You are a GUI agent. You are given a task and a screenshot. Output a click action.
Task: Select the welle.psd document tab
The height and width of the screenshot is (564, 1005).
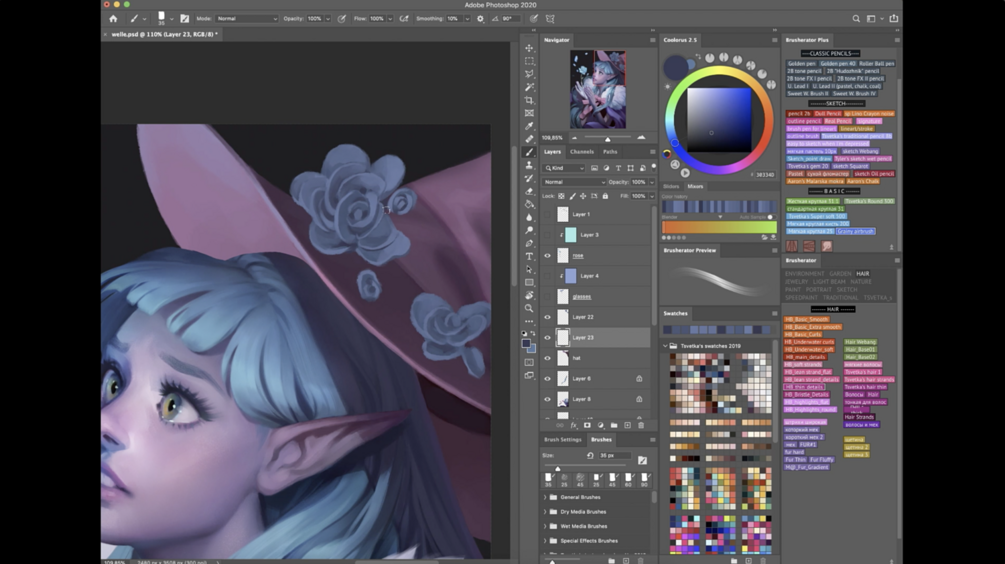pos(164,34)
